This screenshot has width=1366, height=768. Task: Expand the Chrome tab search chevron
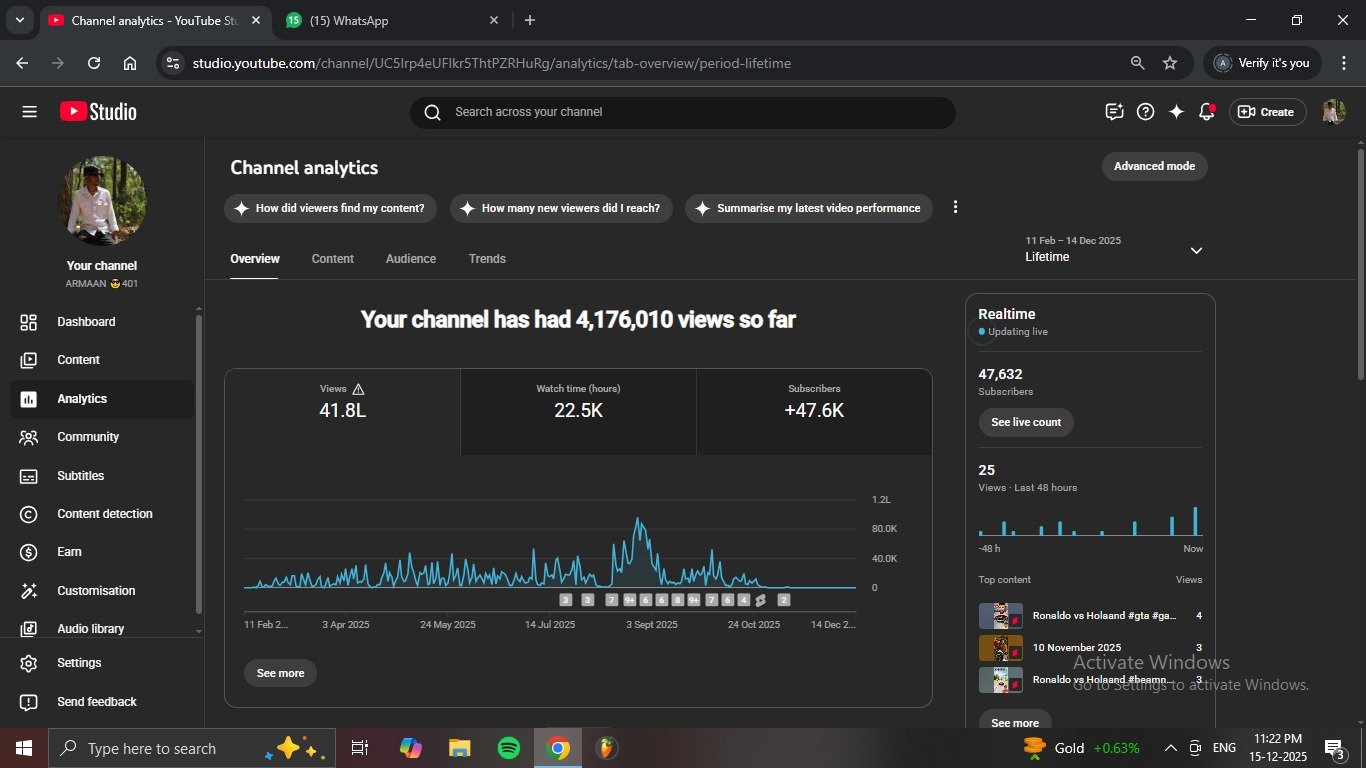pyautogui.click(x=19, y=20)
